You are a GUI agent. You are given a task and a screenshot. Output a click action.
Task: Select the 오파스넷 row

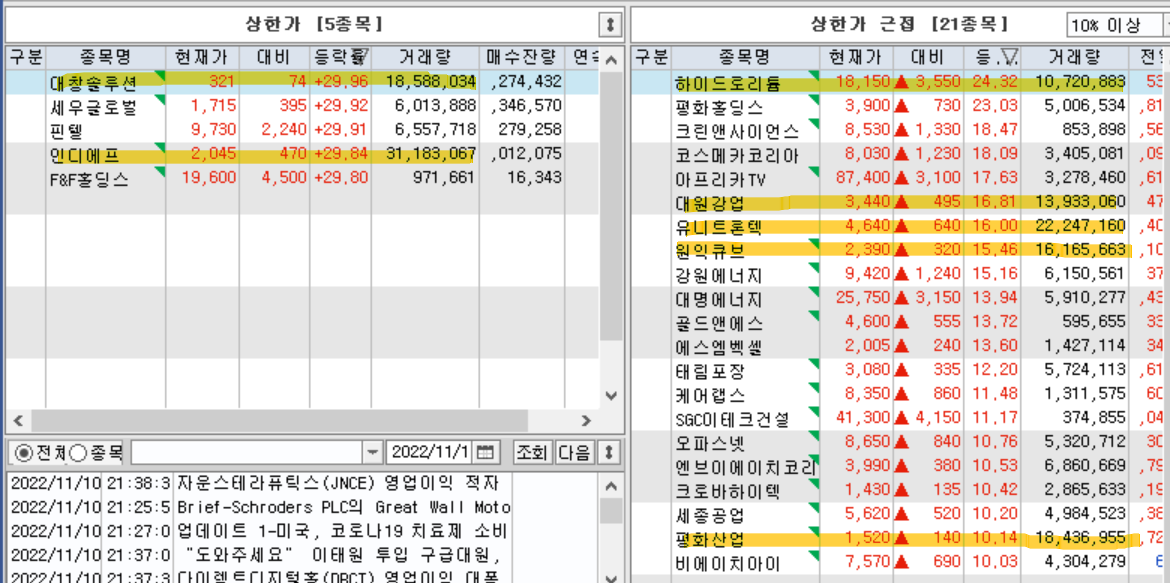pos(900,442)
